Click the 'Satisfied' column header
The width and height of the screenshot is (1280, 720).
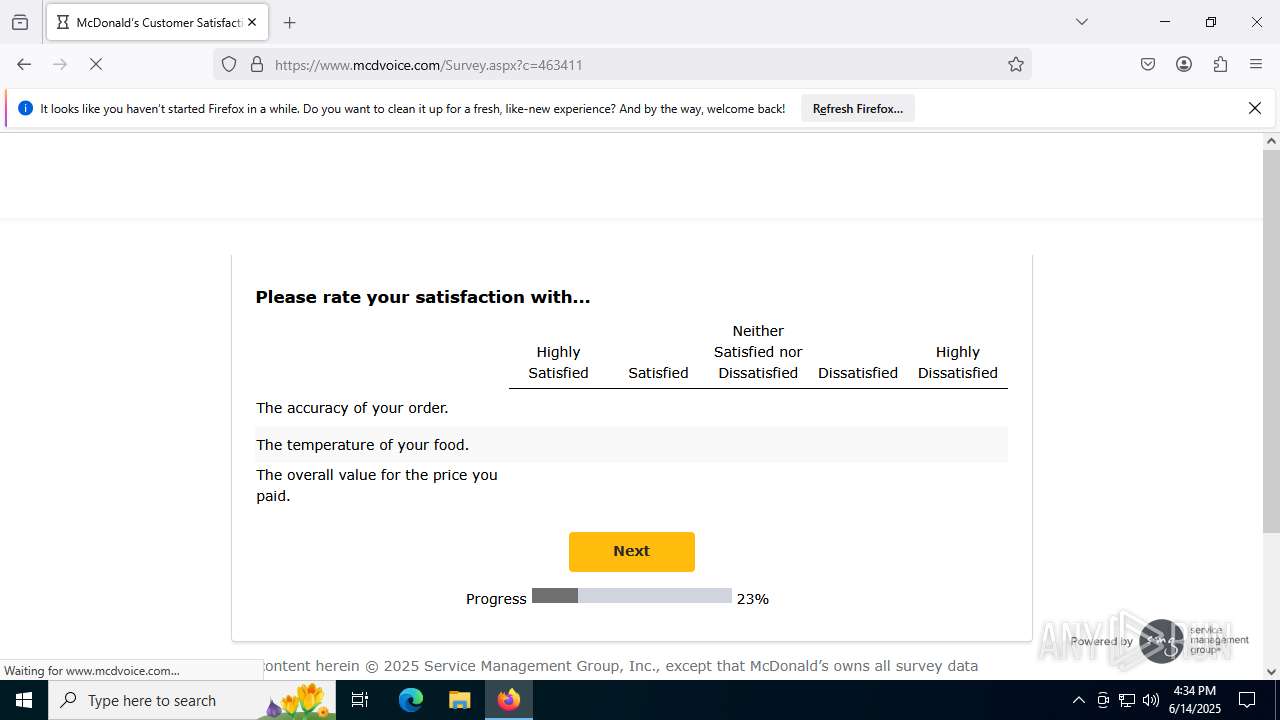click(x=658, y=373)
